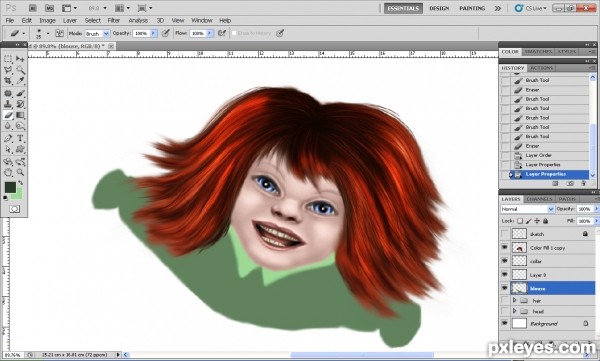This screenshot has height=361, width=600.
Task: Select the Eraser tool in the toolbox
Action: point(8,115)
